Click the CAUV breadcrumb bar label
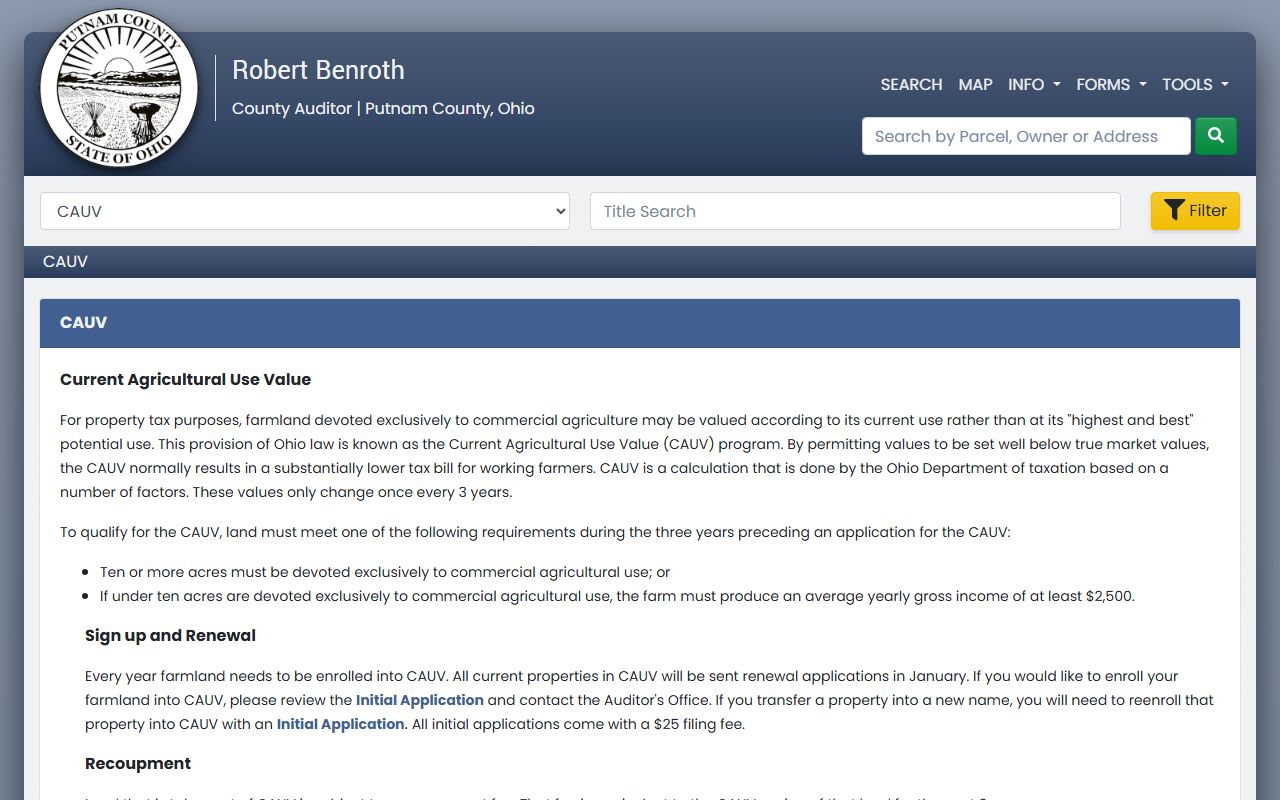Image resolution: width=1280 pixels, height=800 pixels. point(65,262)
